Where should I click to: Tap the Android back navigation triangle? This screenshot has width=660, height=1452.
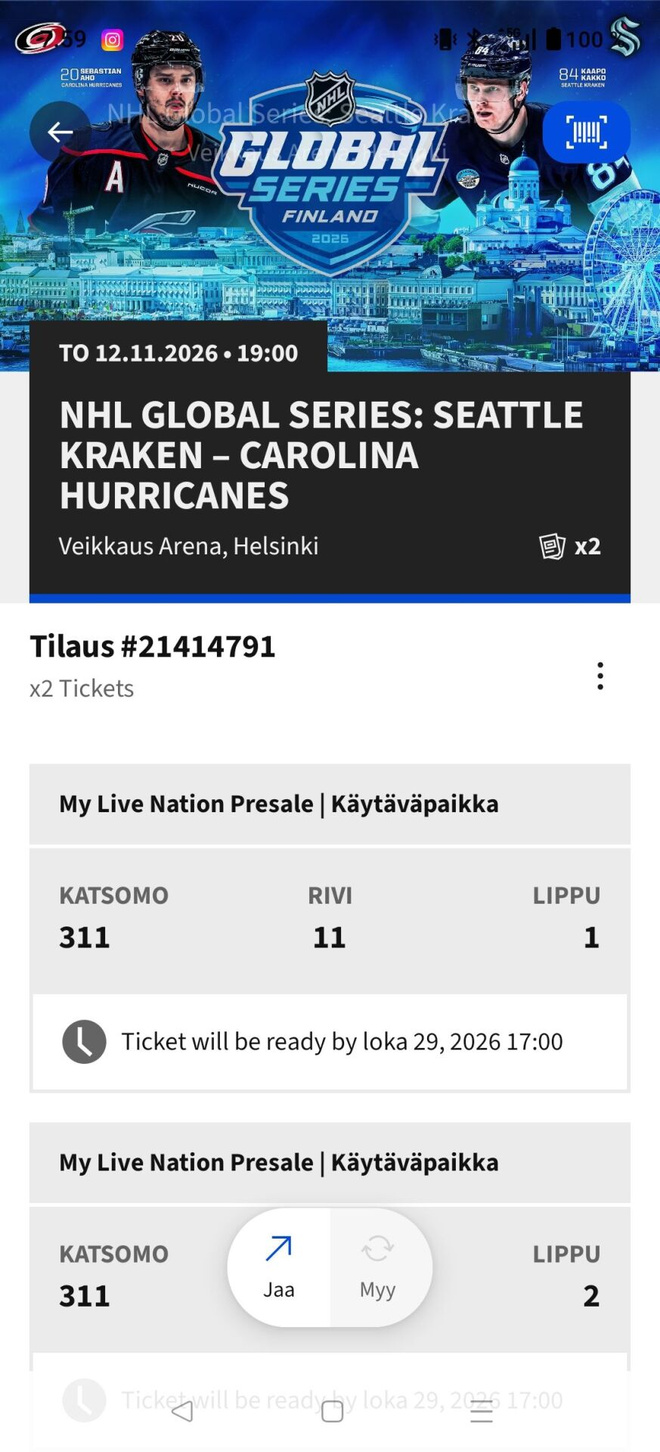[182, 1411]
